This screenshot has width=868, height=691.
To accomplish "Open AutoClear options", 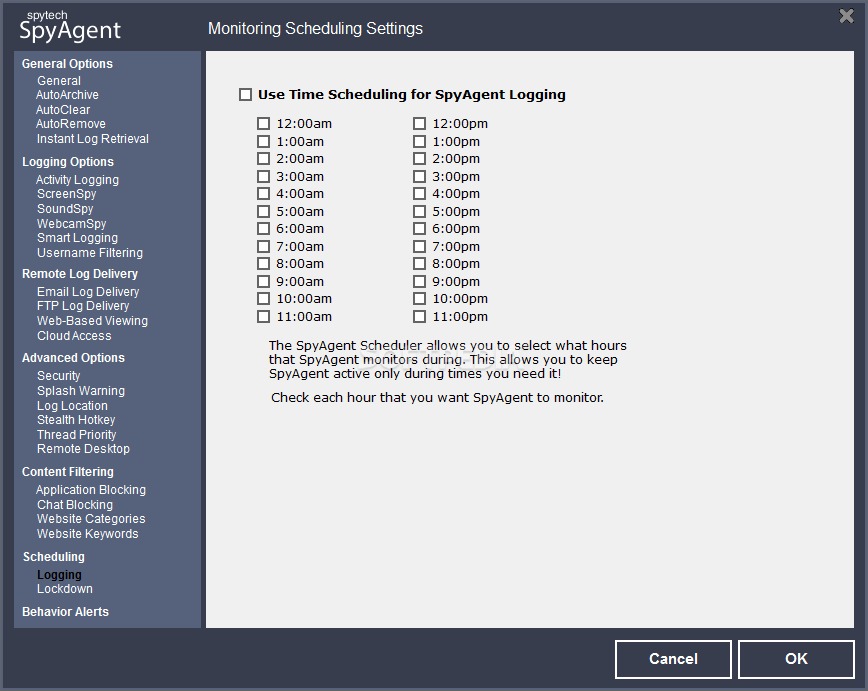I will coord(63,110).
